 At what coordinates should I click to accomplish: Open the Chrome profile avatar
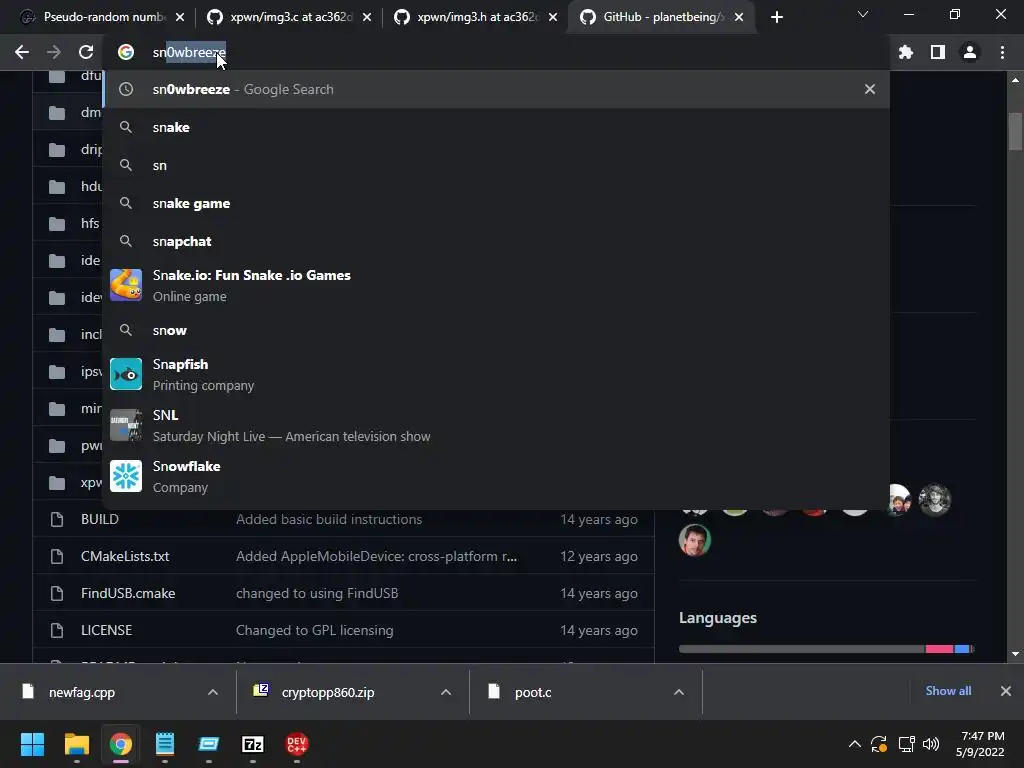(970, 52)
